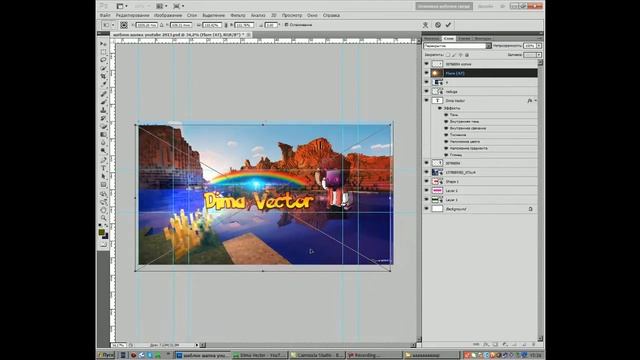
Task: Click the reference point locator grid
Action: [124, 25]
